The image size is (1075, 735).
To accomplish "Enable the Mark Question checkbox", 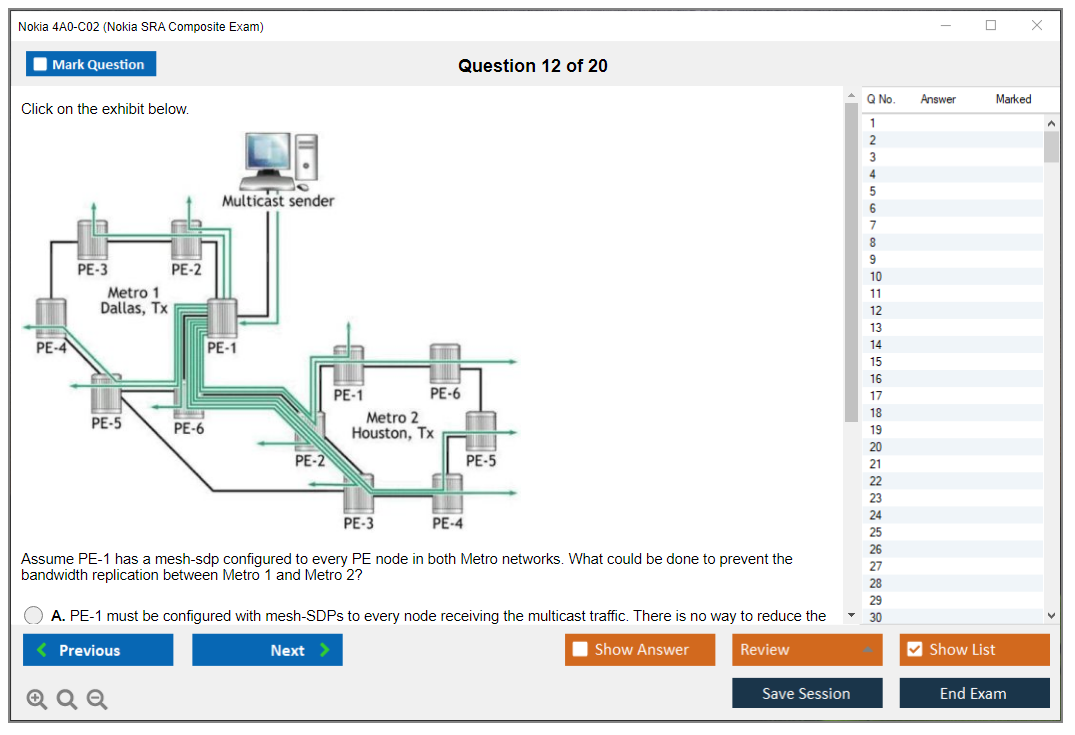I will [41, 64].
